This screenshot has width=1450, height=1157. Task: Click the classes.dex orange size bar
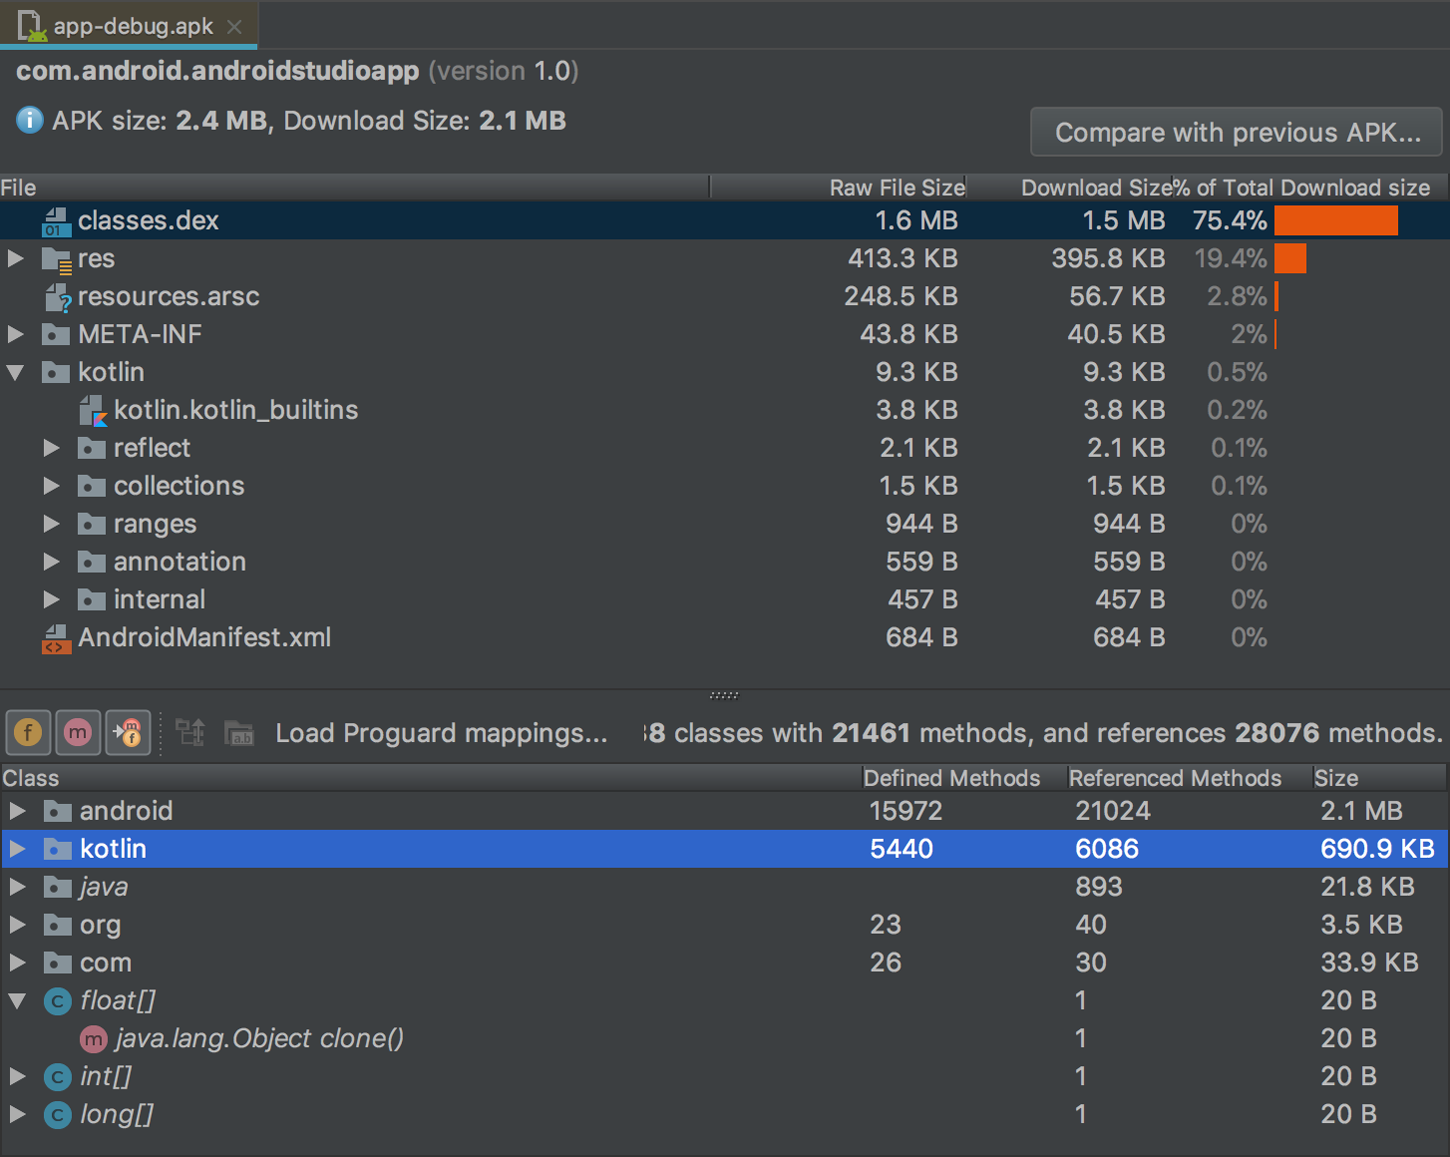coord(1336,221)
